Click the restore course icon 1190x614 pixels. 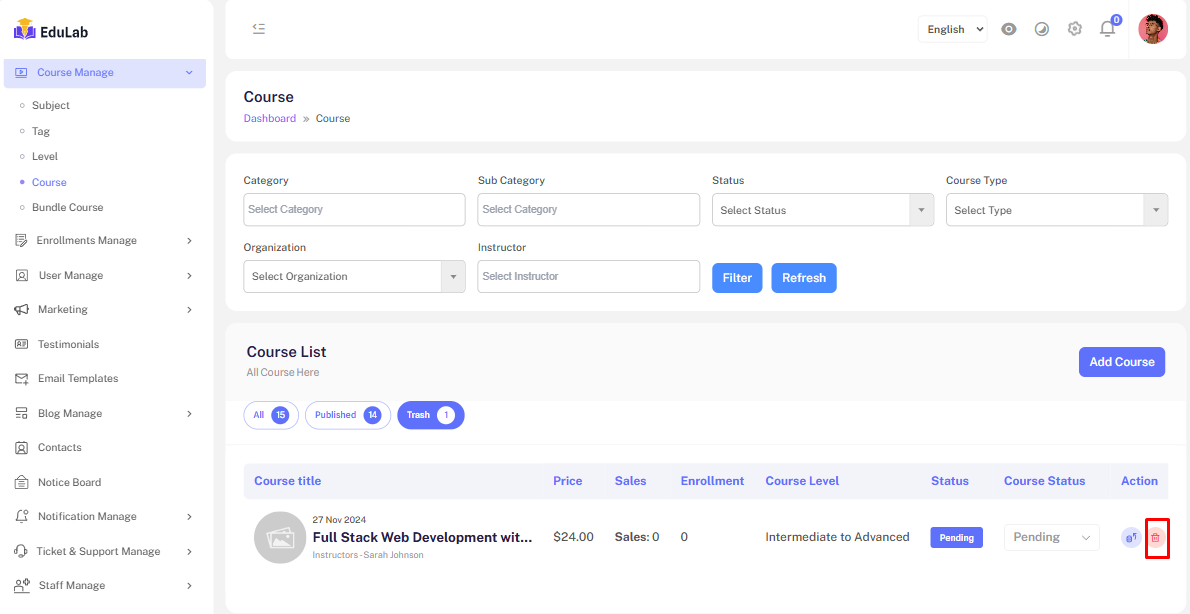click(x=1131, y=538)
